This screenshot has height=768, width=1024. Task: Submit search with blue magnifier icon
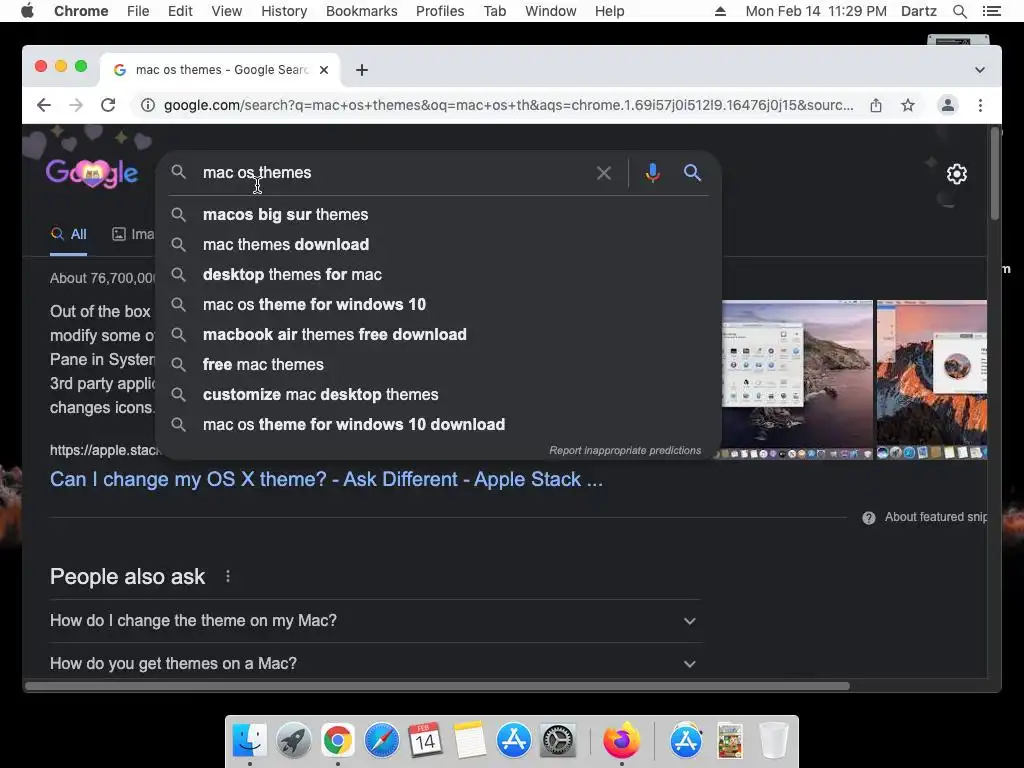[x=692, y=173]
